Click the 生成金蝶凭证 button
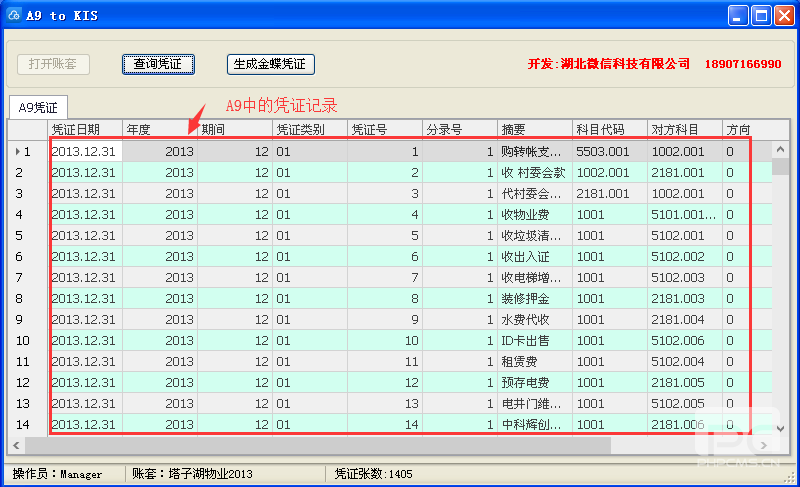This screenshot has width=800, height=487. click(x=271, y=64)
